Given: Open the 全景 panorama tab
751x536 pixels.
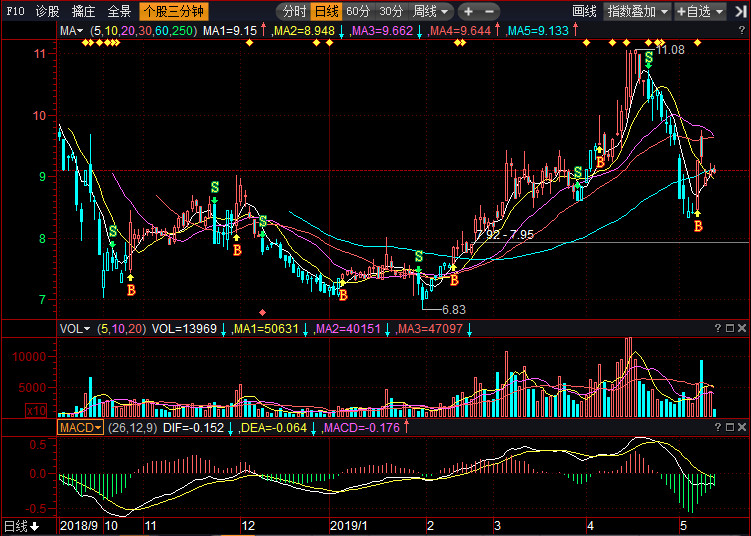Looking at the screenshot, I should pyautogui.click(x=119, y=12).
